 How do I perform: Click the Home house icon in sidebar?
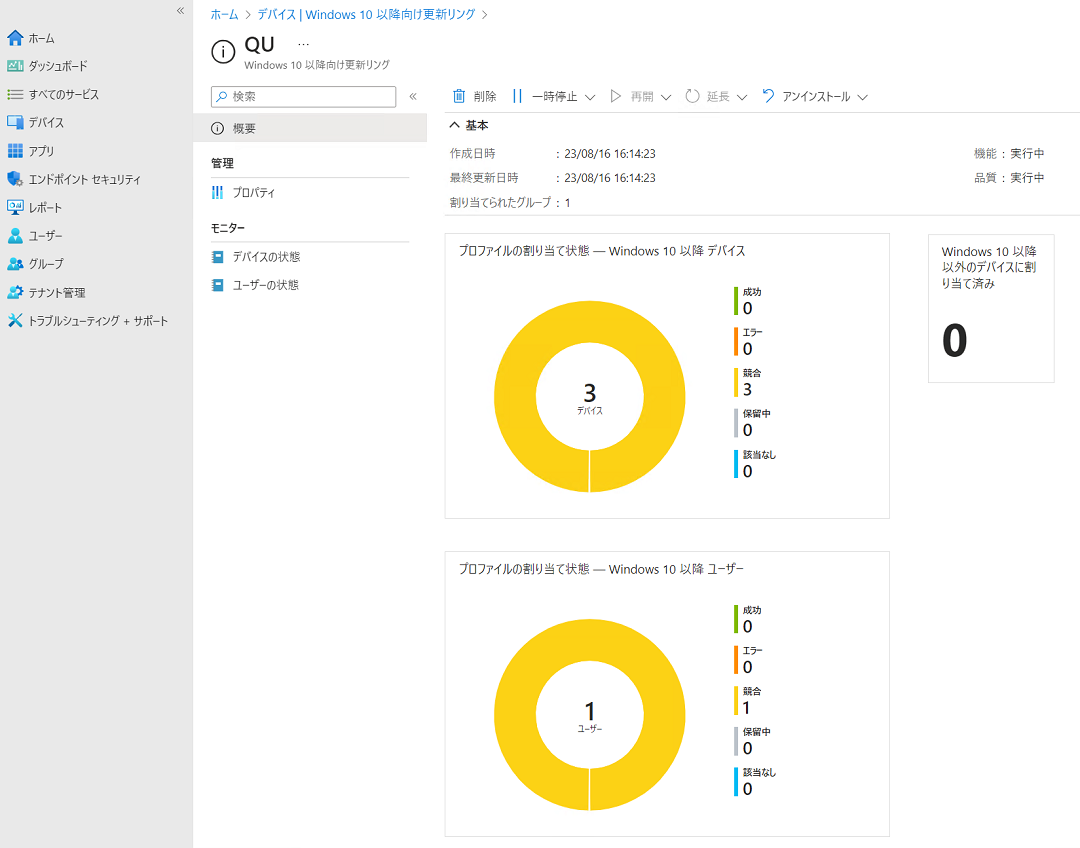click(x=15, y=38)
